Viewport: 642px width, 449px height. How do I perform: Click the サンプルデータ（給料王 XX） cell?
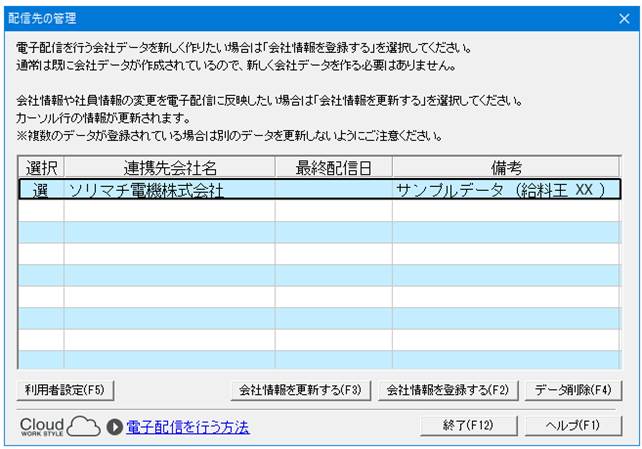pyautogui.click(x=506, y=190)
